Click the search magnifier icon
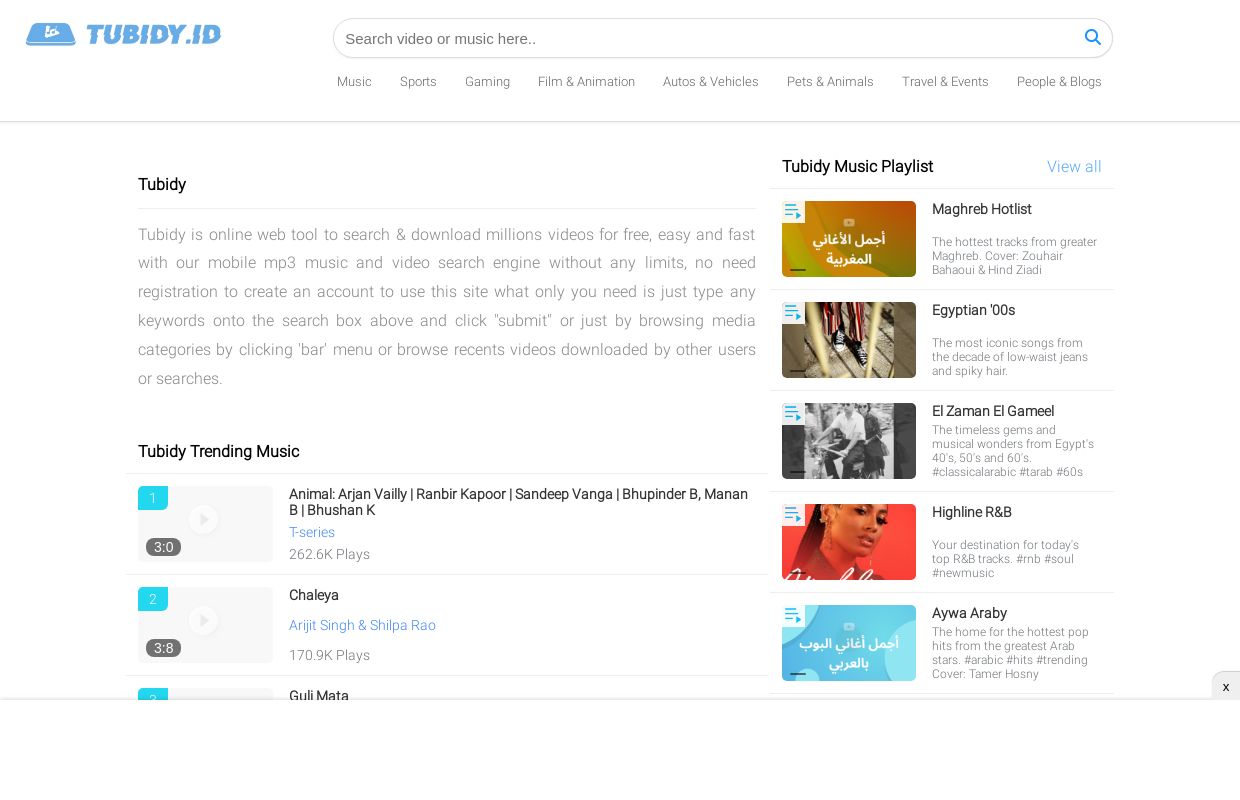This screenshot has width=1240, height=800. 1093,37
